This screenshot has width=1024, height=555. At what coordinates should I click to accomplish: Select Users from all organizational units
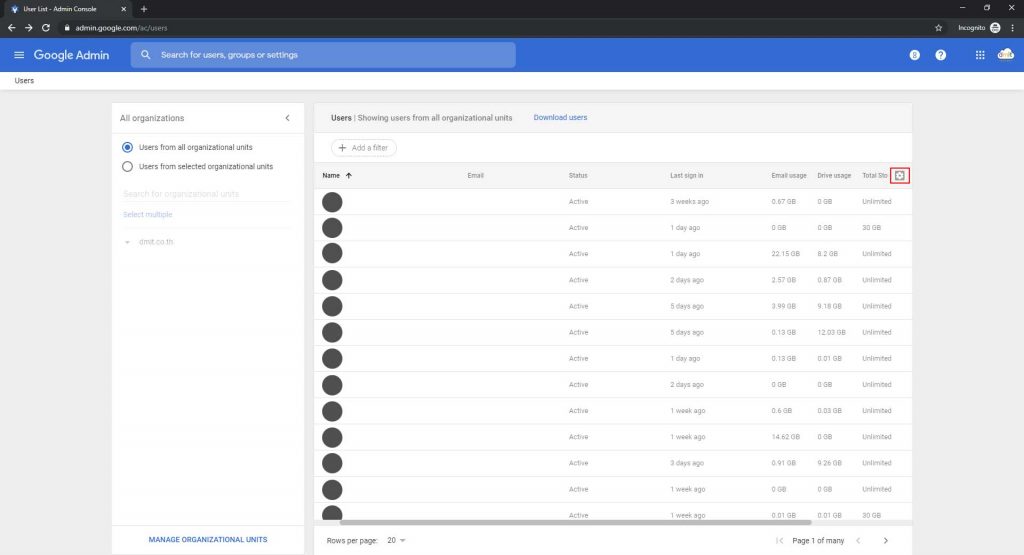point(127,148)
